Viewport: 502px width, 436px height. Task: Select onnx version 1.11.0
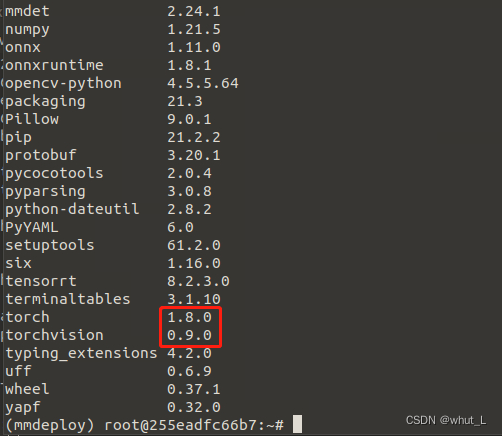pos(194,47)
